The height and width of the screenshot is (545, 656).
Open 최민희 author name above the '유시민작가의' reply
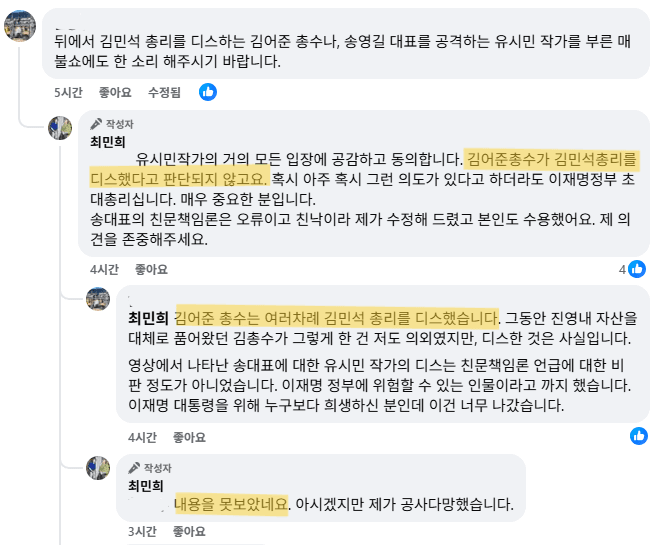(108, 141)
